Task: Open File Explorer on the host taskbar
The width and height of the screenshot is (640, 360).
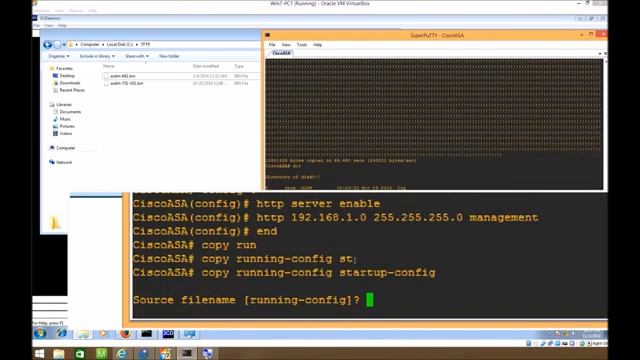Action: [x=59, y=353]
